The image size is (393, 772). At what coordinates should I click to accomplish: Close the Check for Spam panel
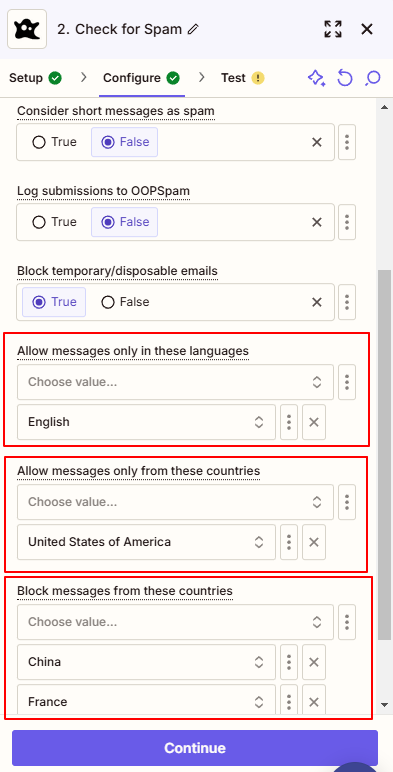(367, 29)
